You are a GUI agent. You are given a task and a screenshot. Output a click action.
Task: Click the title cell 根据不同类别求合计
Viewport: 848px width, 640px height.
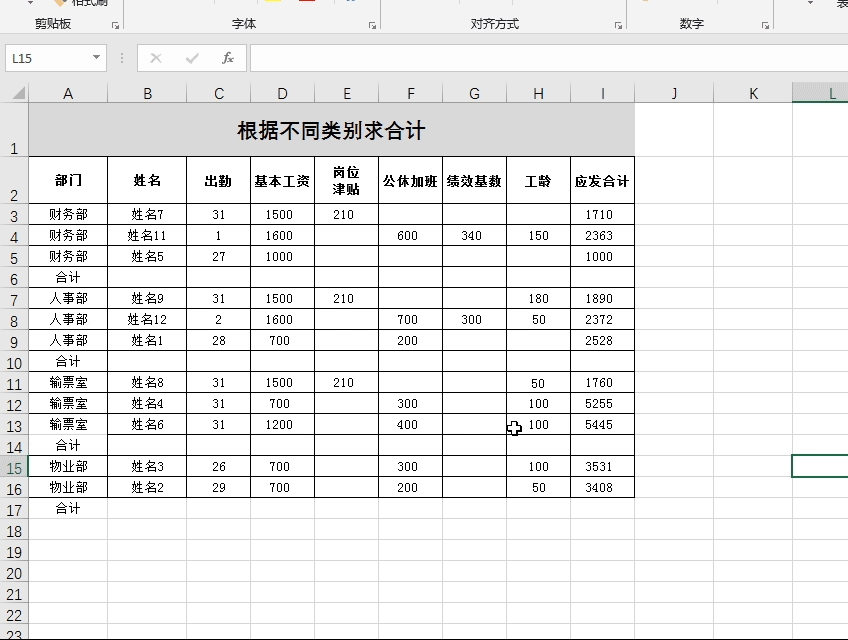coord(332,130)
